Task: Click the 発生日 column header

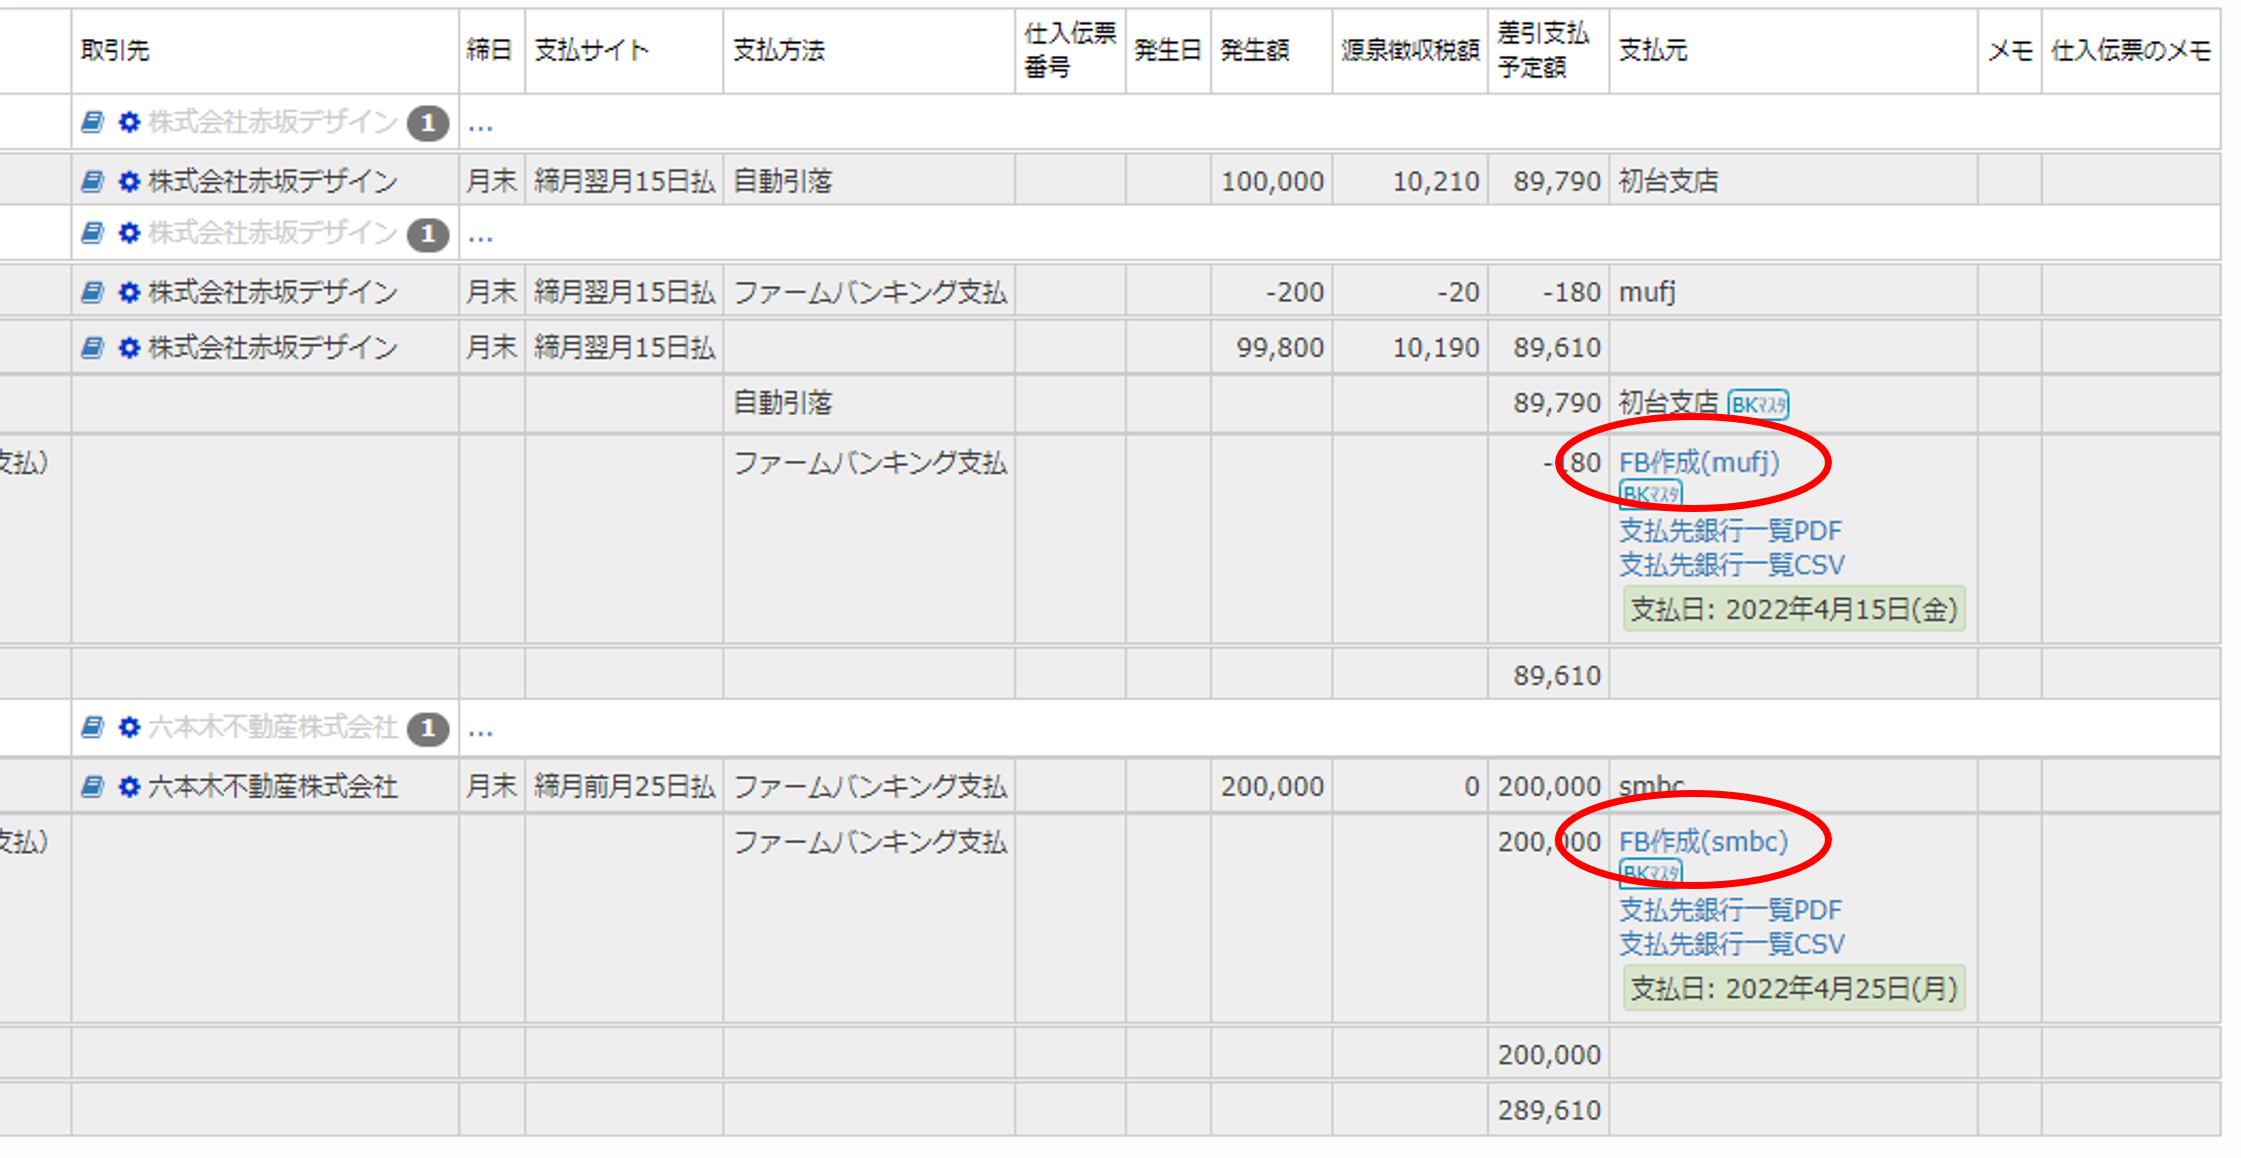Action: pos(1168,51)
